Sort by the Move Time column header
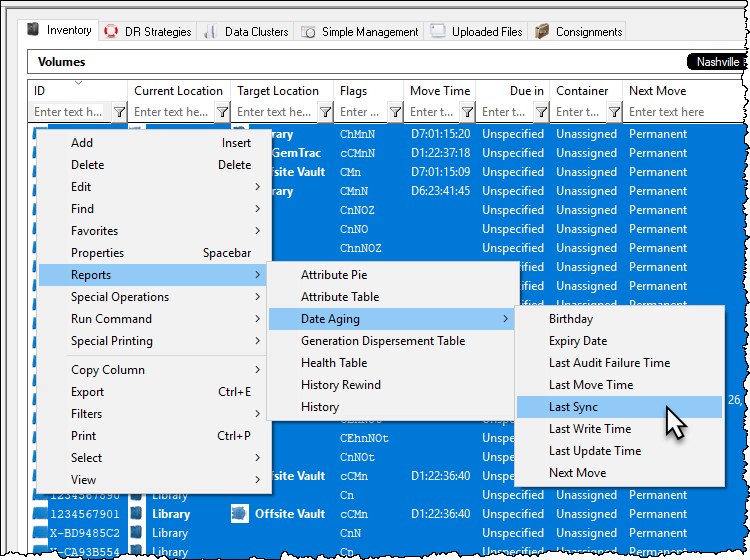 [x=440, y=90]
